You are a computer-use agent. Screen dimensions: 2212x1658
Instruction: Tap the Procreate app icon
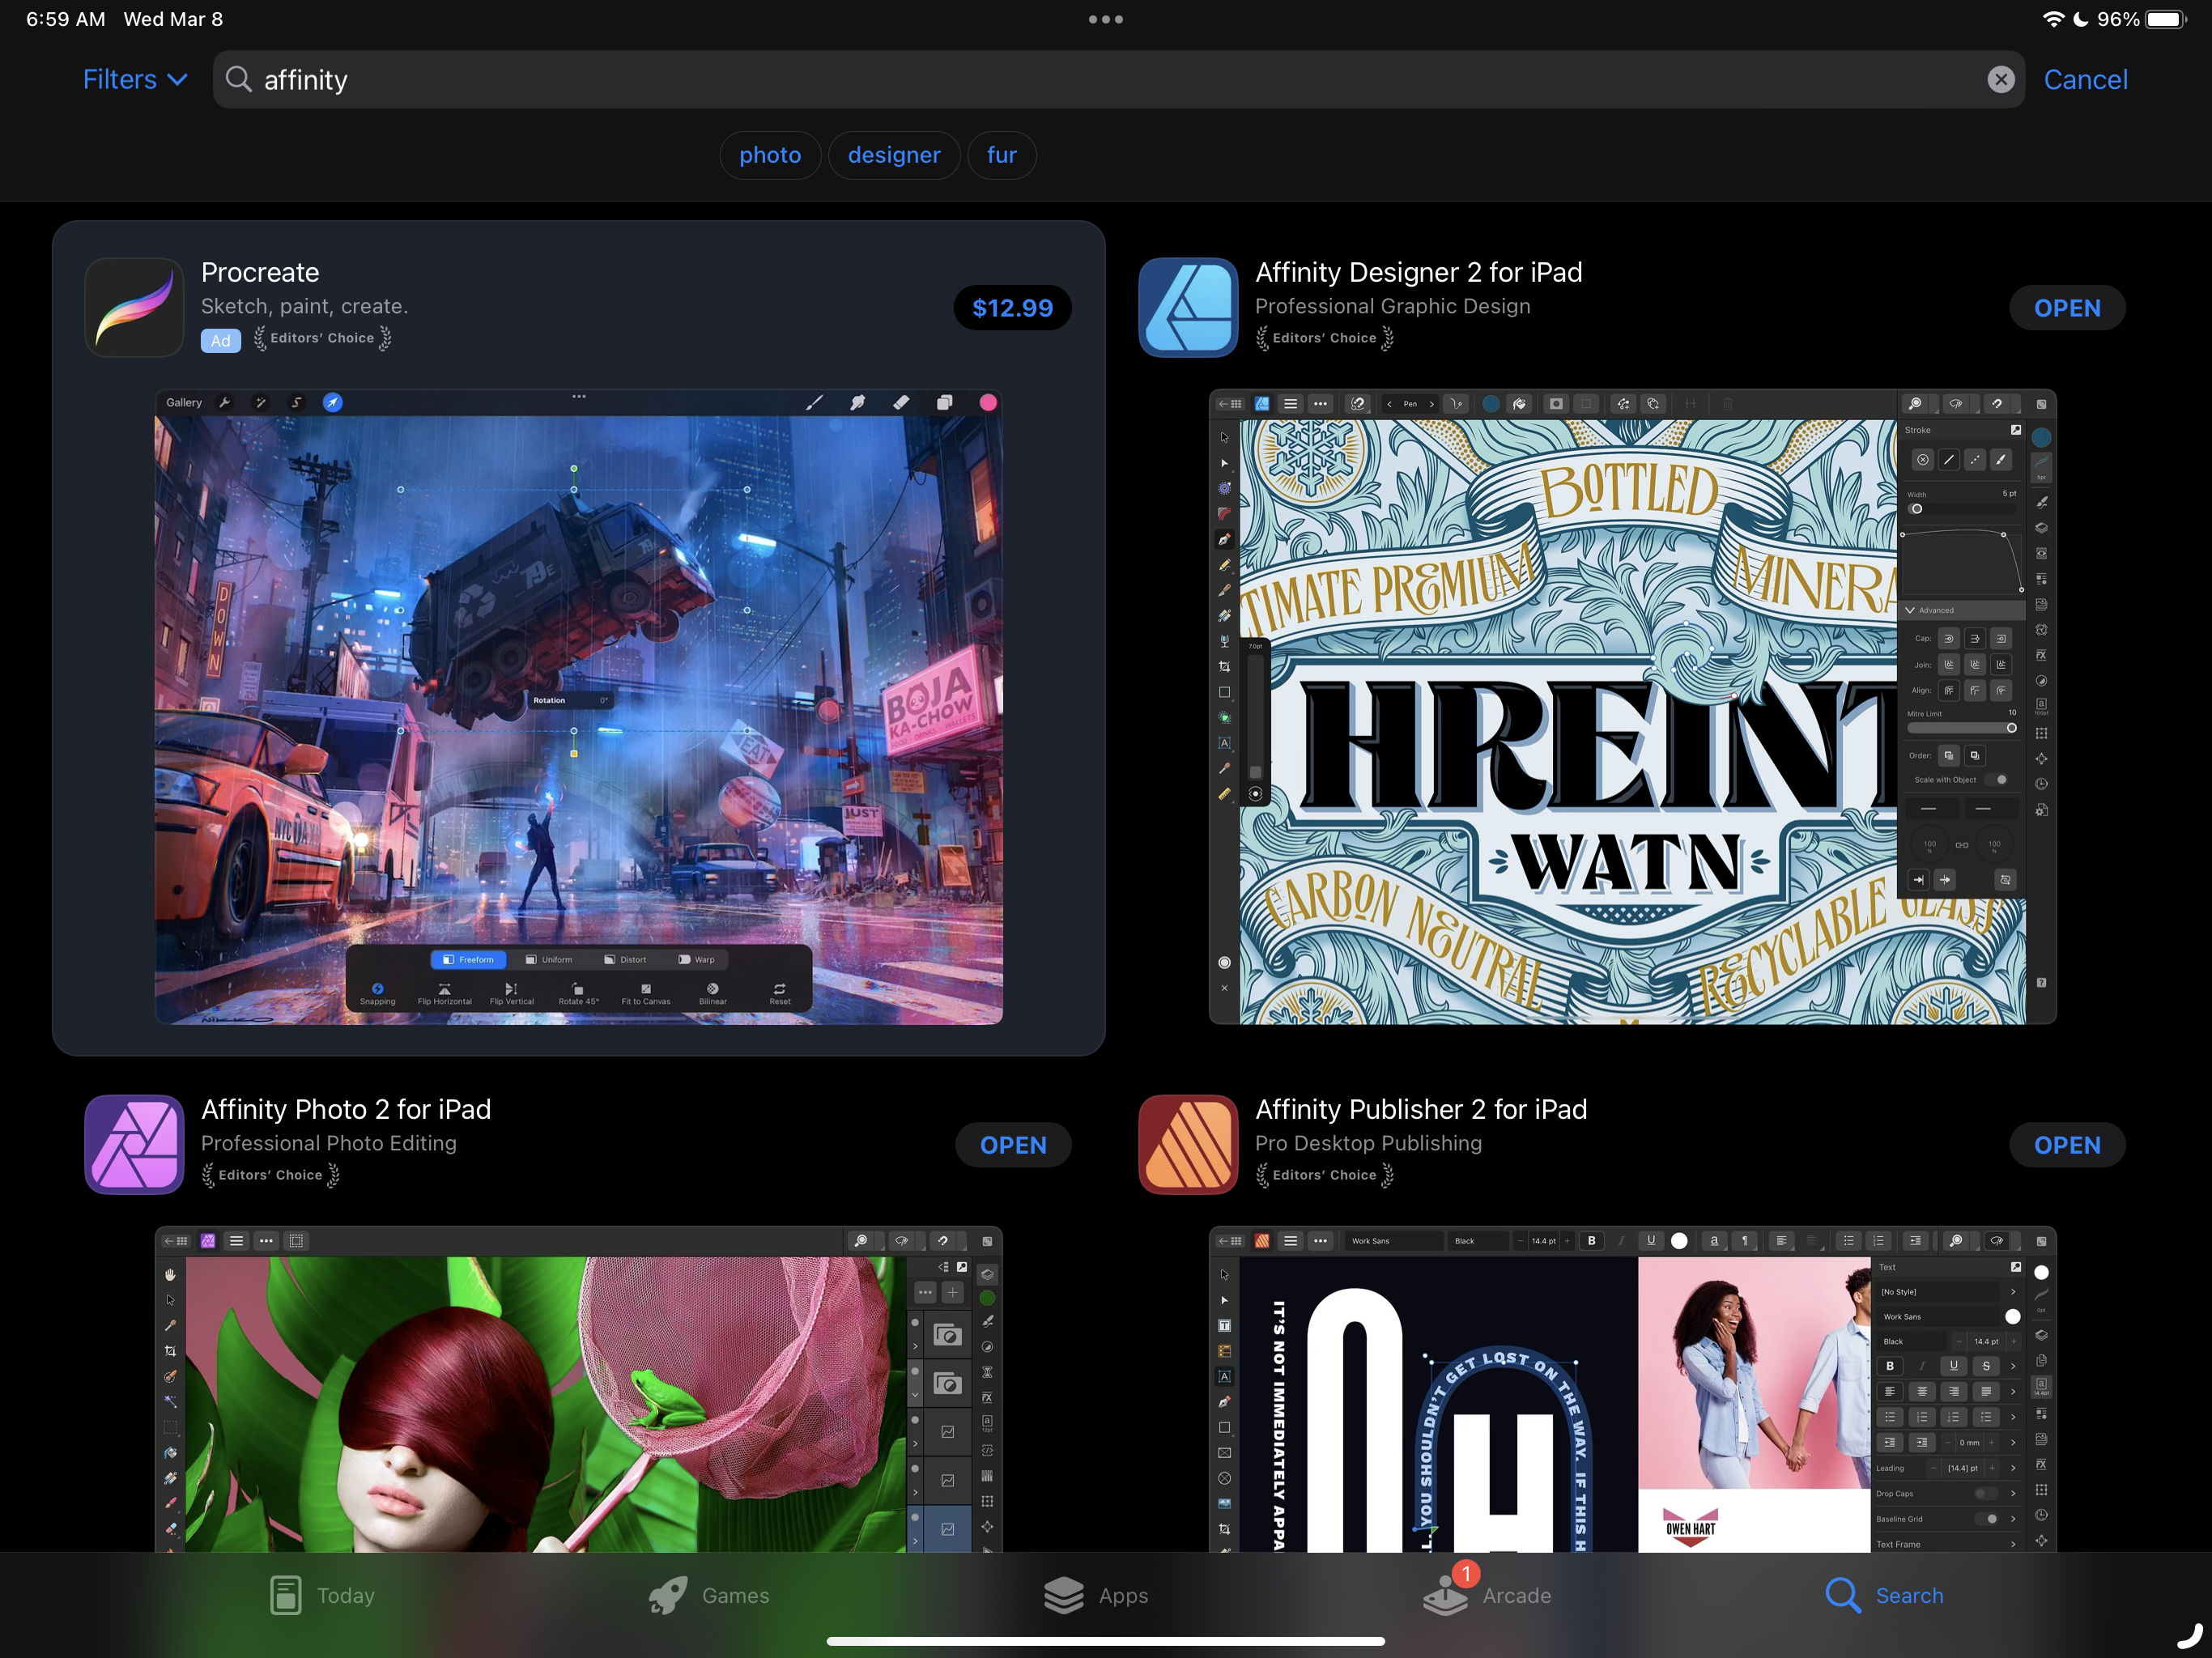tap(134, 308)
